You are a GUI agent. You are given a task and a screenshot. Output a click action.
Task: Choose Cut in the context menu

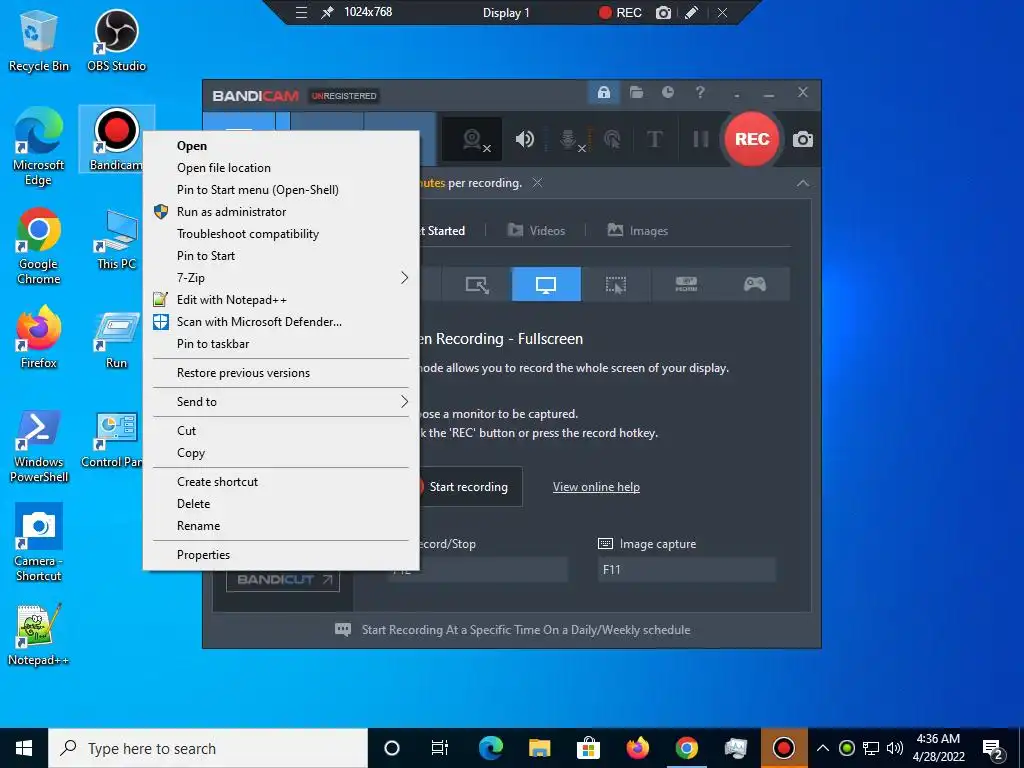tap(281, 430)
